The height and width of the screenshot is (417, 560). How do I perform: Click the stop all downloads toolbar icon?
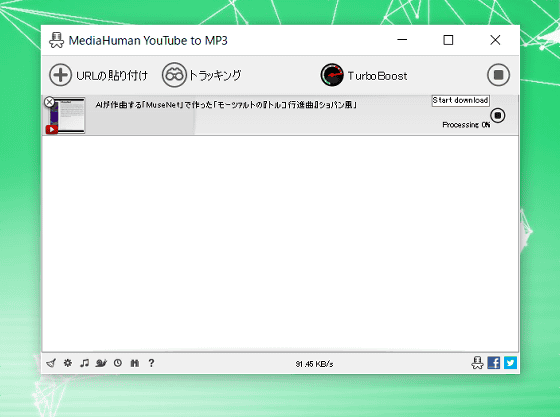tap(498, 75)
